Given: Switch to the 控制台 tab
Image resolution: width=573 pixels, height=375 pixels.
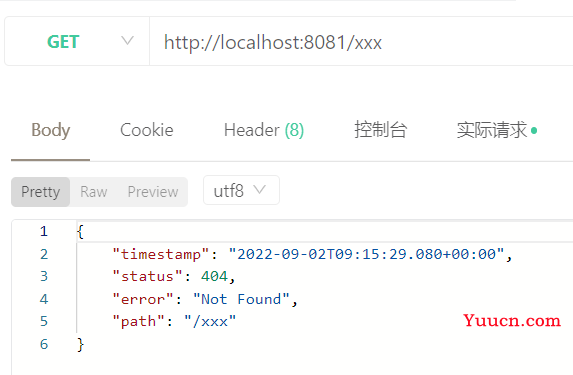Looking at the screenshot, I should pos(380,130).
